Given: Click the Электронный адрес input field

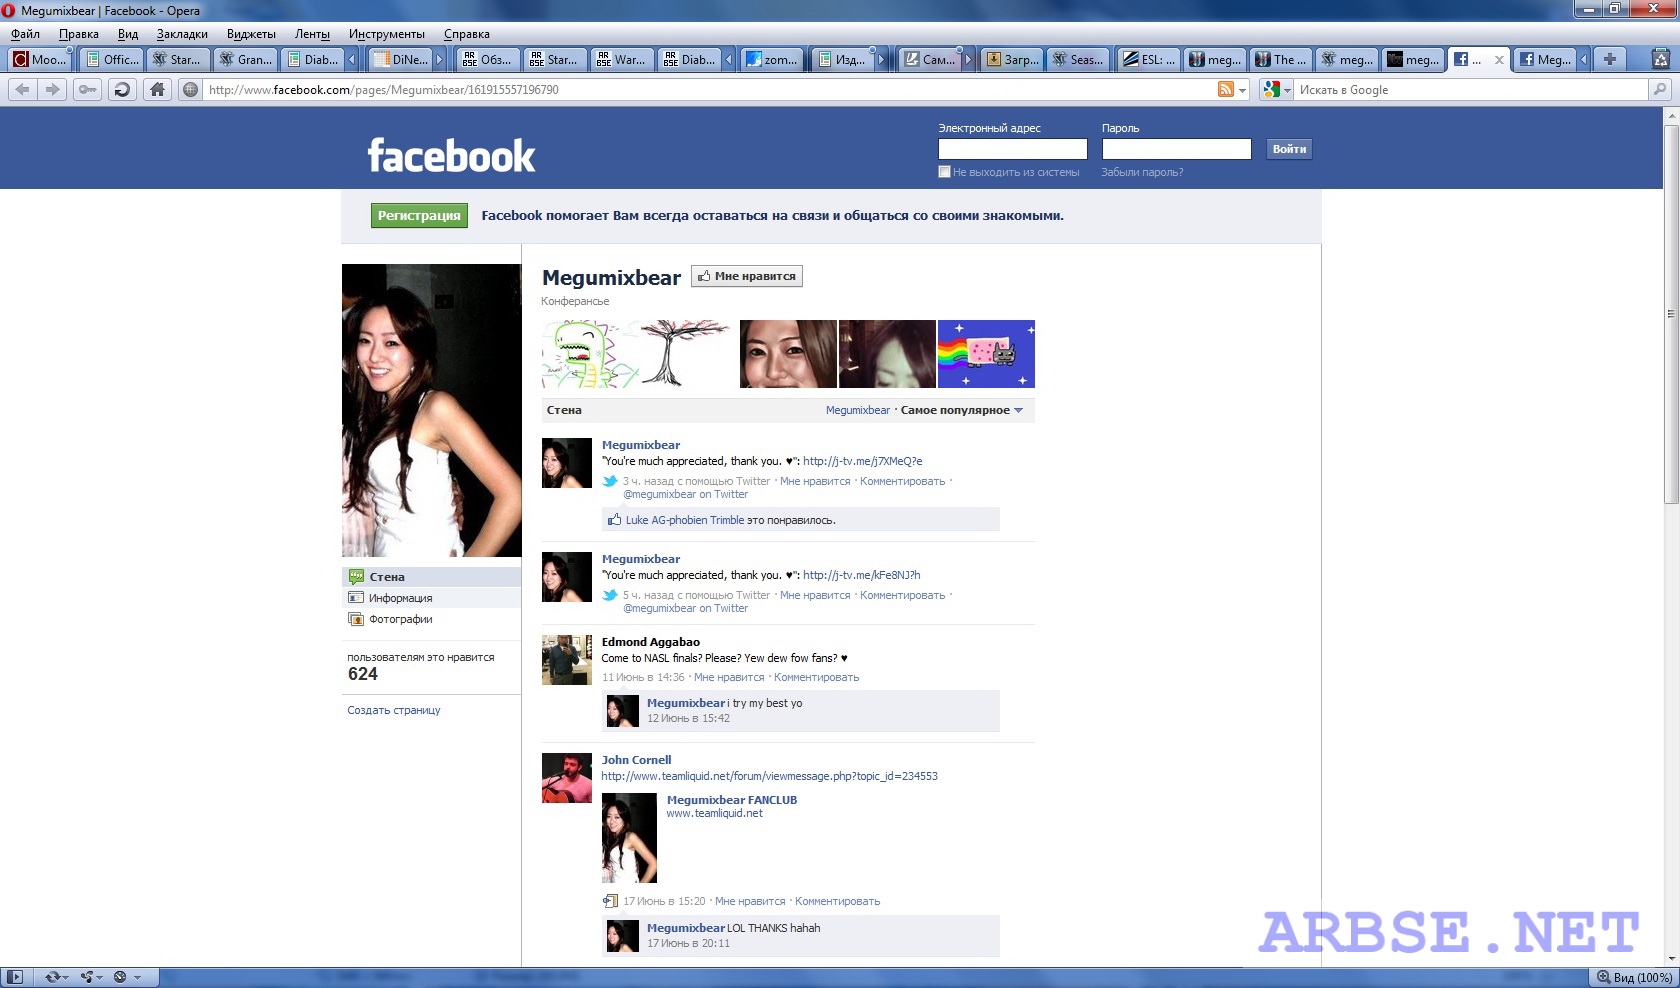Looking at the screenshot, I should click(x=1012, y=149).
